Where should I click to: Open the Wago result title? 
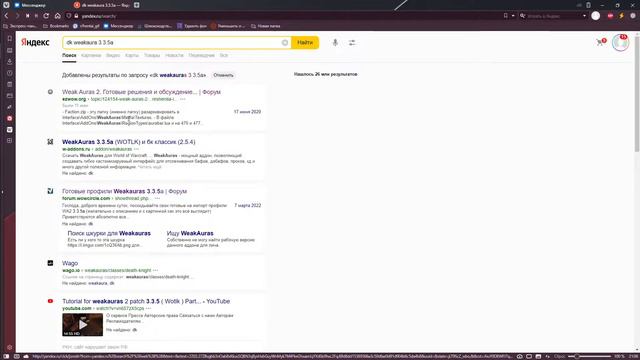[x=70, y=263]
